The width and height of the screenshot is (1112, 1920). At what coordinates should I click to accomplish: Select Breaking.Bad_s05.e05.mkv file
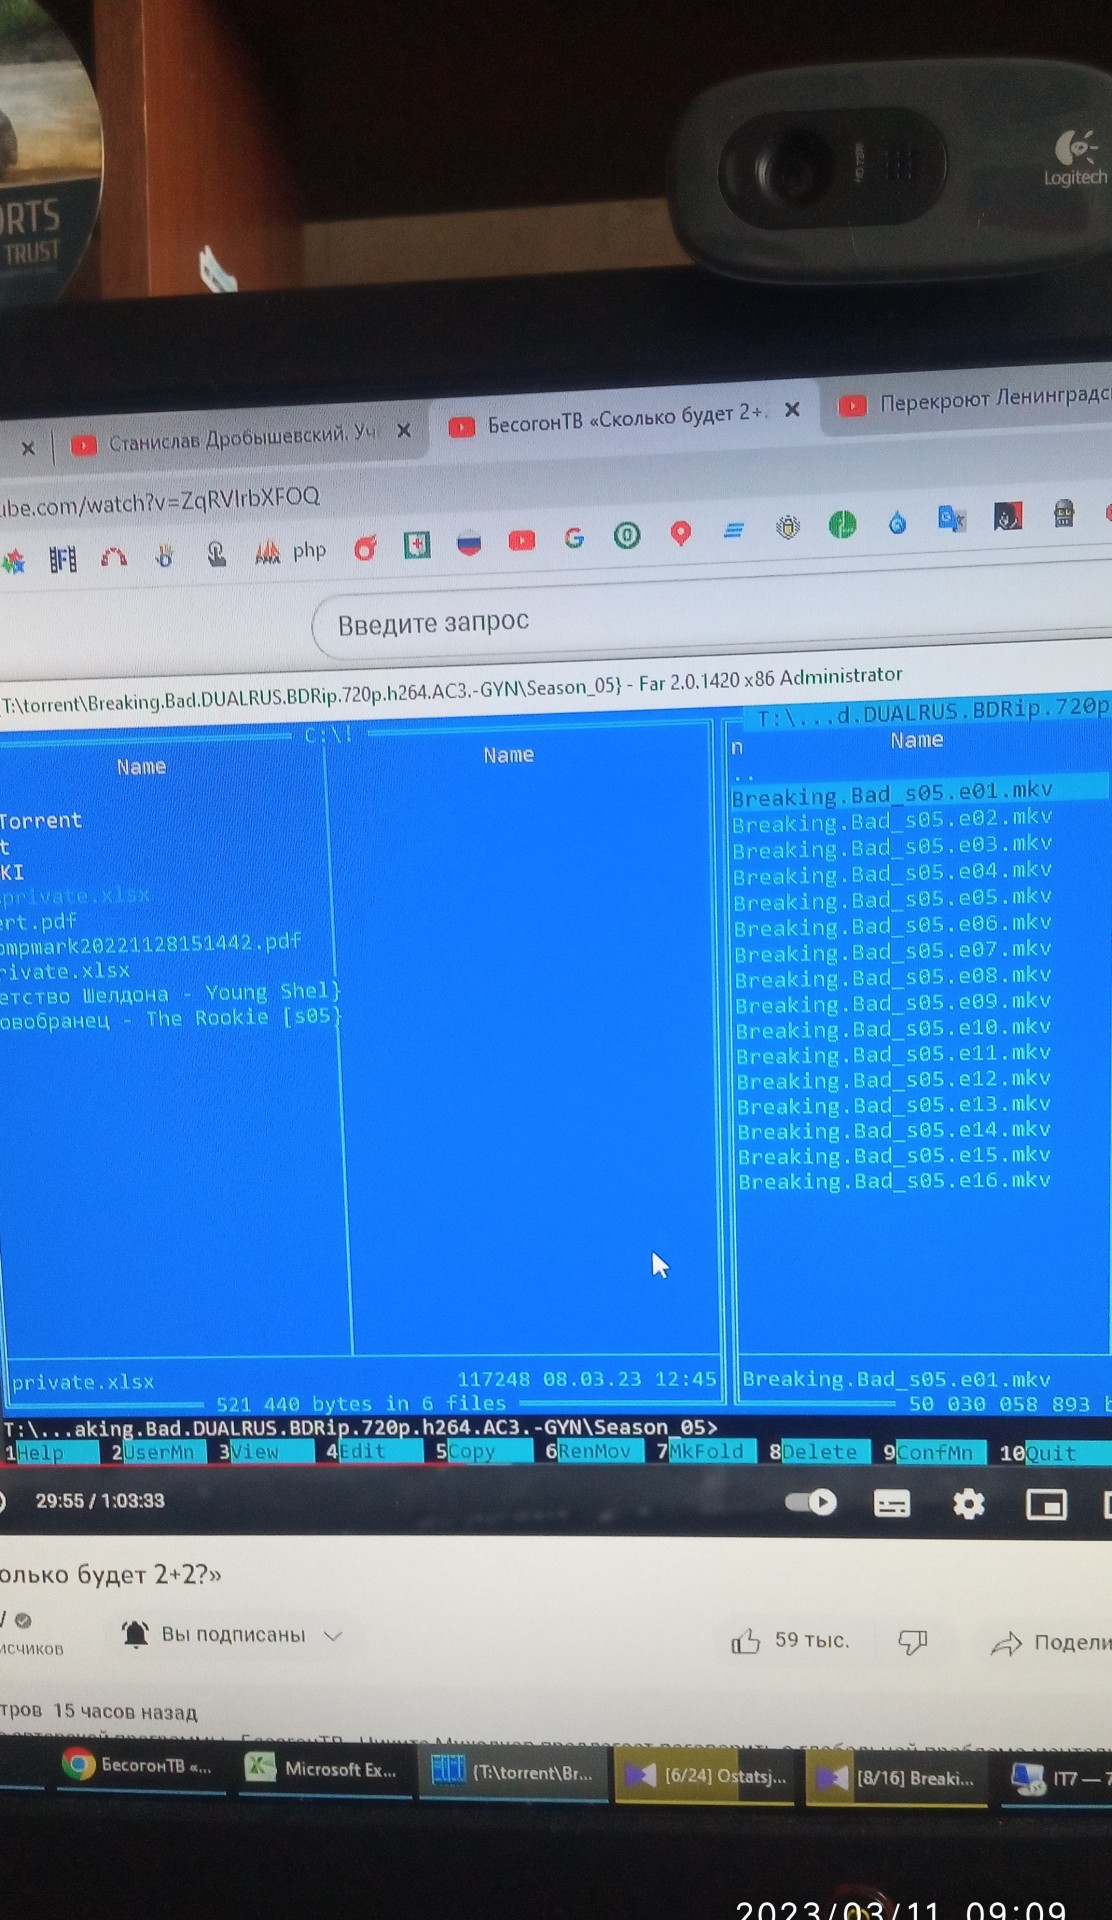892,899
